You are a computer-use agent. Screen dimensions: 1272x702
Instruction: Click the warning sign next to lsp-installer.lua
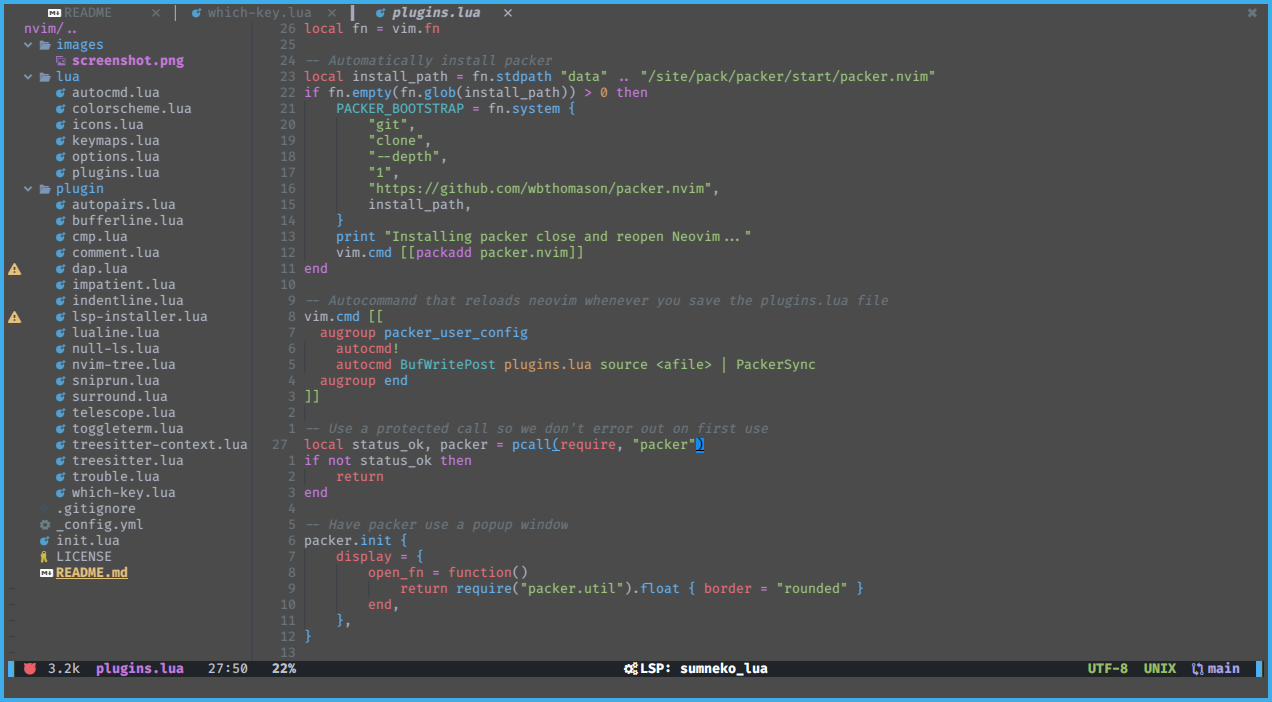[x=14, y=317]
